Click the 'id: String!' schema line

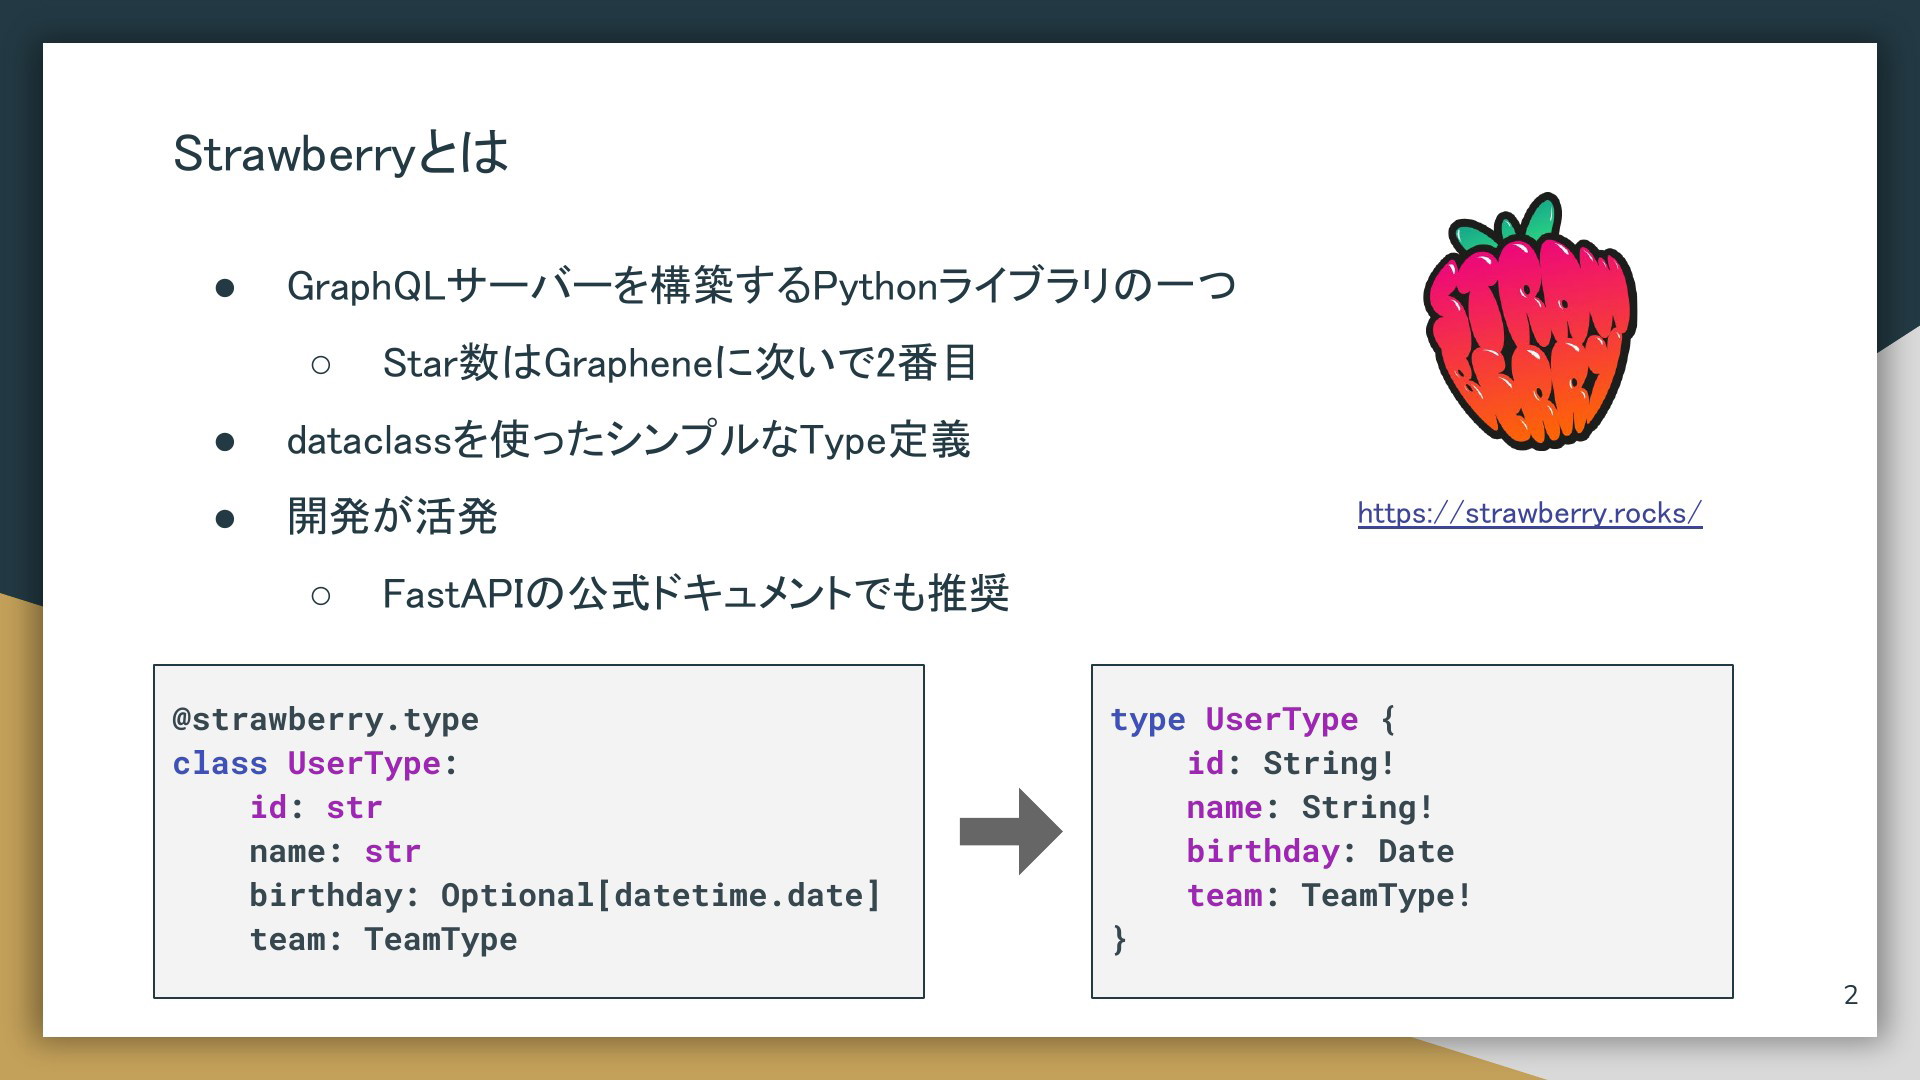[x=1291, y=763]
